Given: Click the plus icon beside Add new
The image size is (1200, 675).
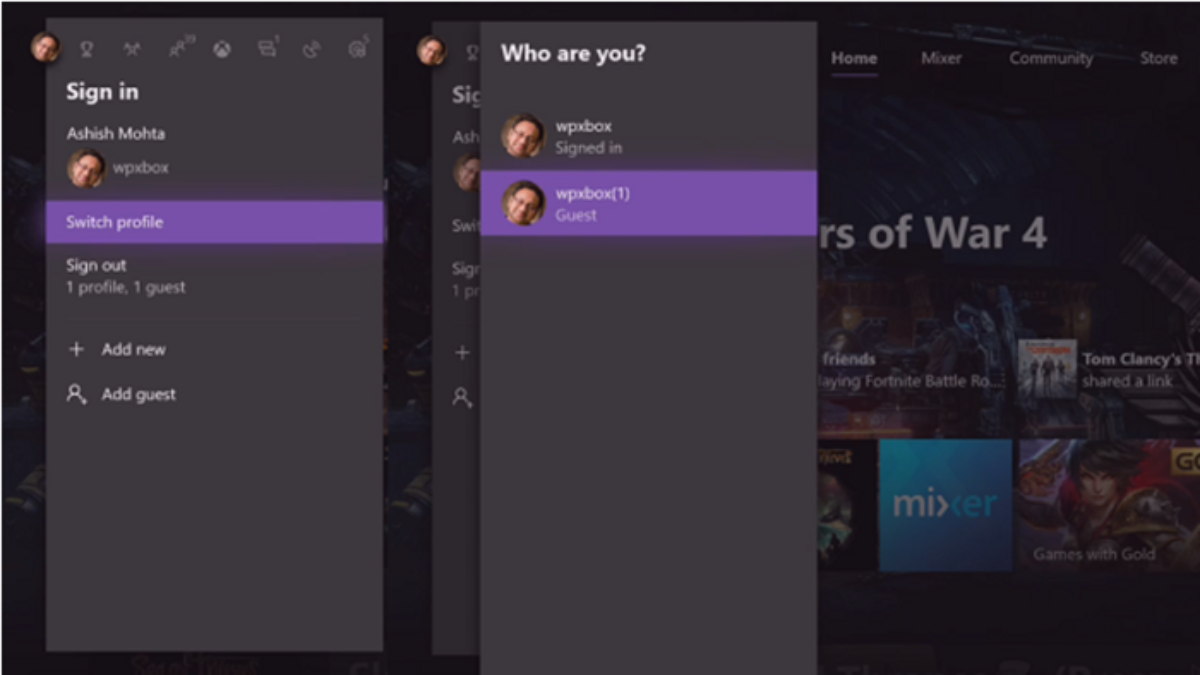Looking at the screenshot, I should point(76,350).
